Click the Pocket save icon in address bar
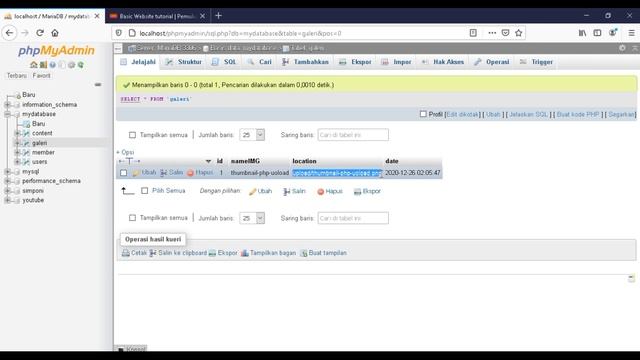This screenshot has width=640, height=360. coord(505,33)
